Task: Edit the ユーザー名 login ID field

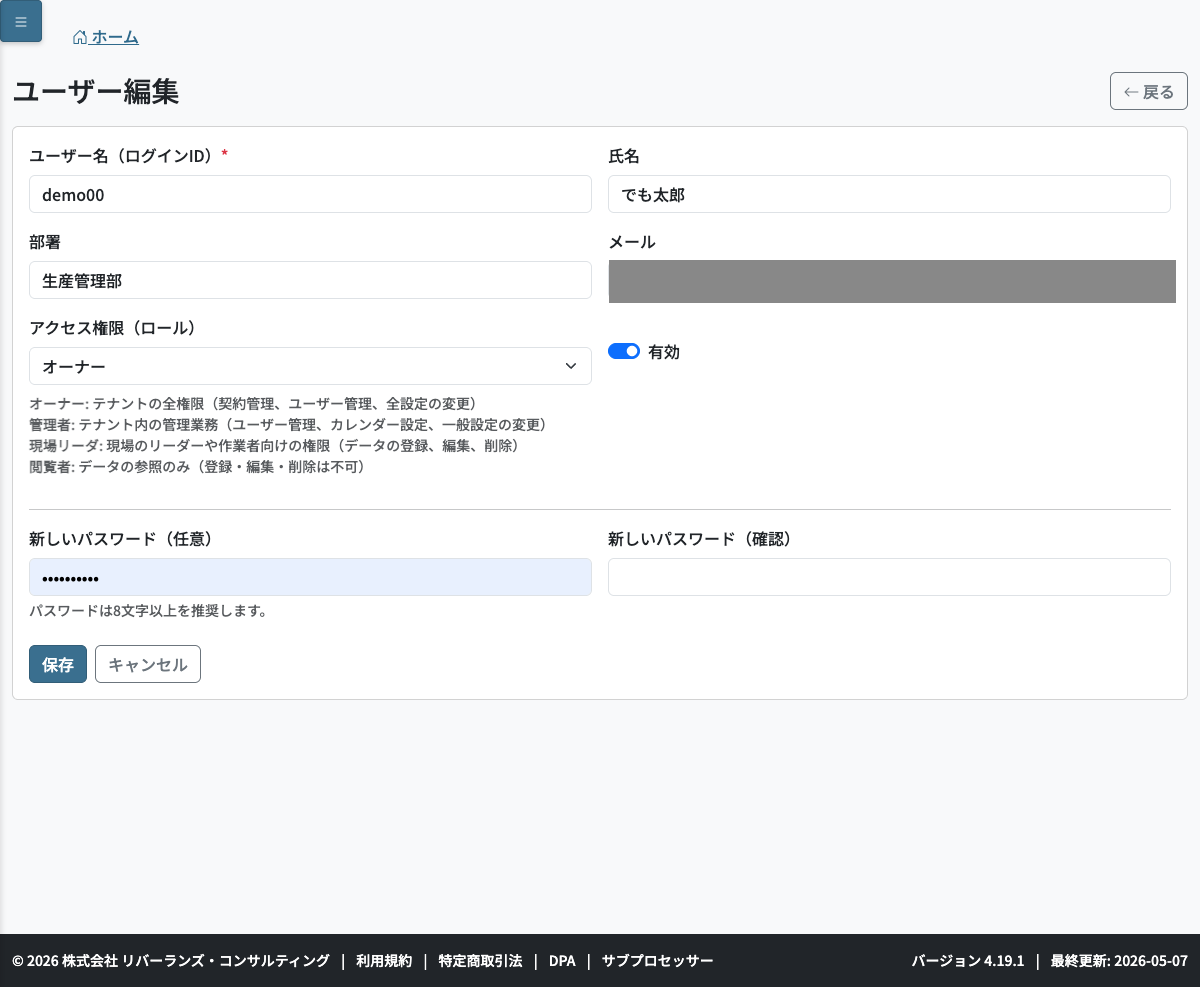Action: point(310,194)
